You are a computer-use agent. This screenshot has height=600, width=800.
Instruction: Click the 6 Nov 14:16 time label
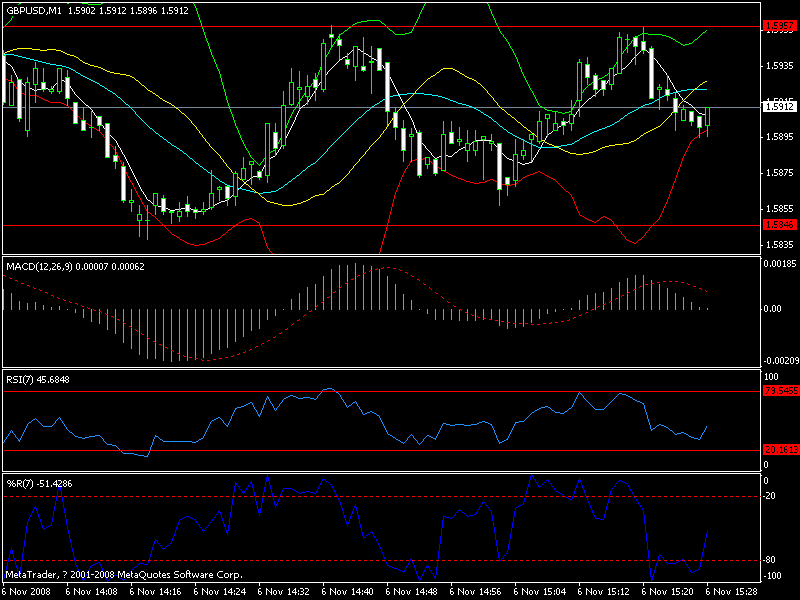[156, 592]
